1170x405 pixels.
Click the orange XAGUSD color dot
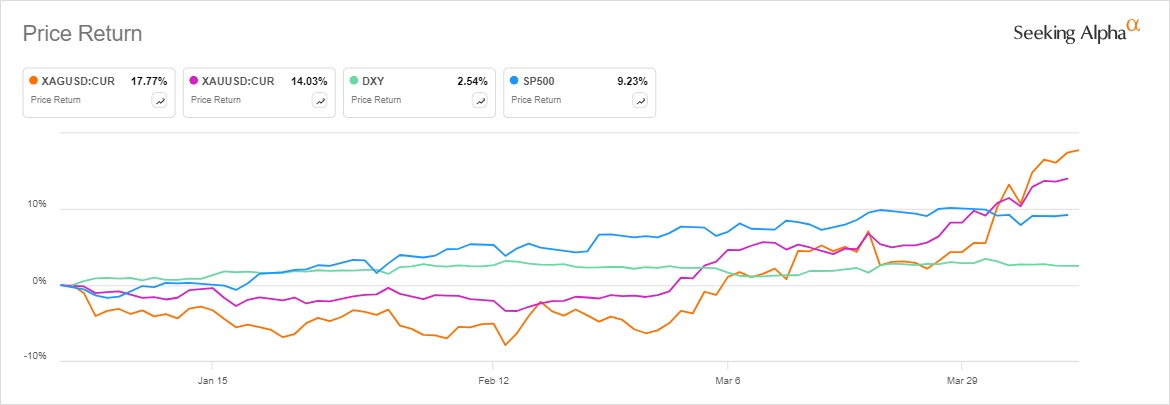[34, 80]
